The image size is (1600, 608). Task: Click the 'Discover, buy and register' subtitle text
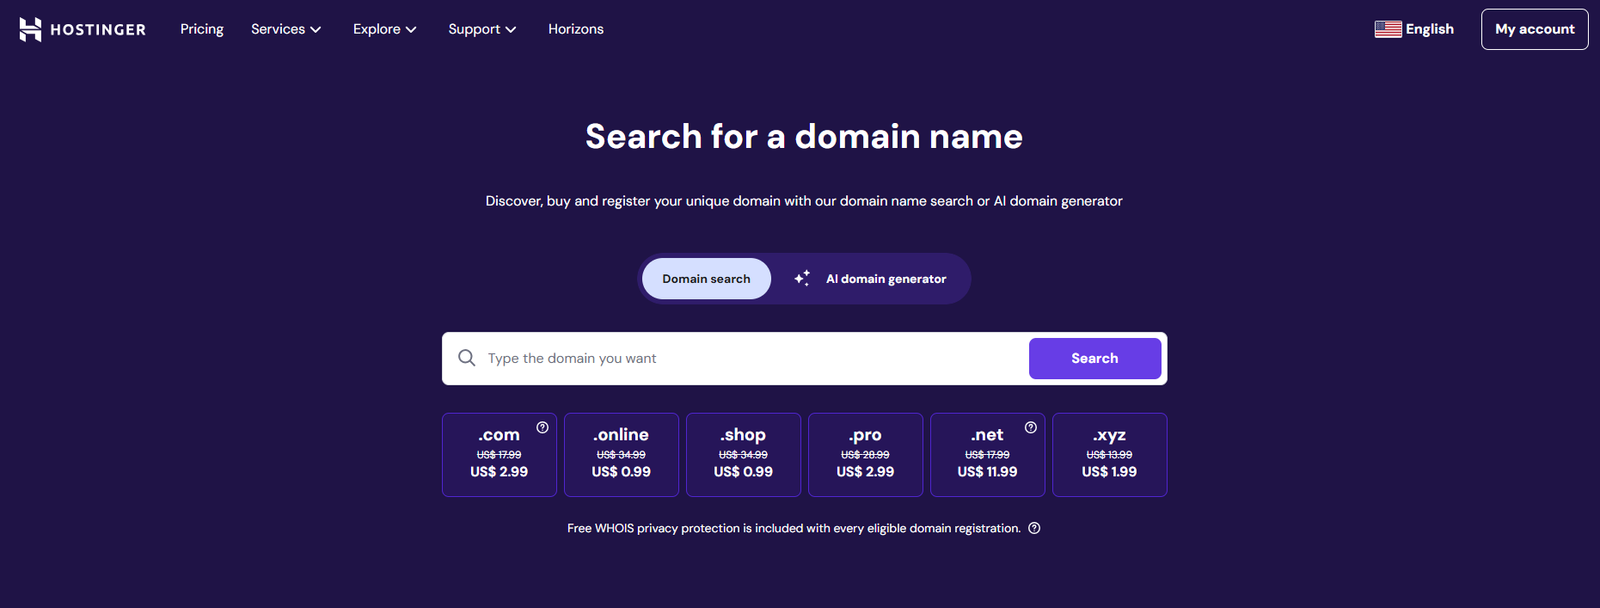point(804,201)
